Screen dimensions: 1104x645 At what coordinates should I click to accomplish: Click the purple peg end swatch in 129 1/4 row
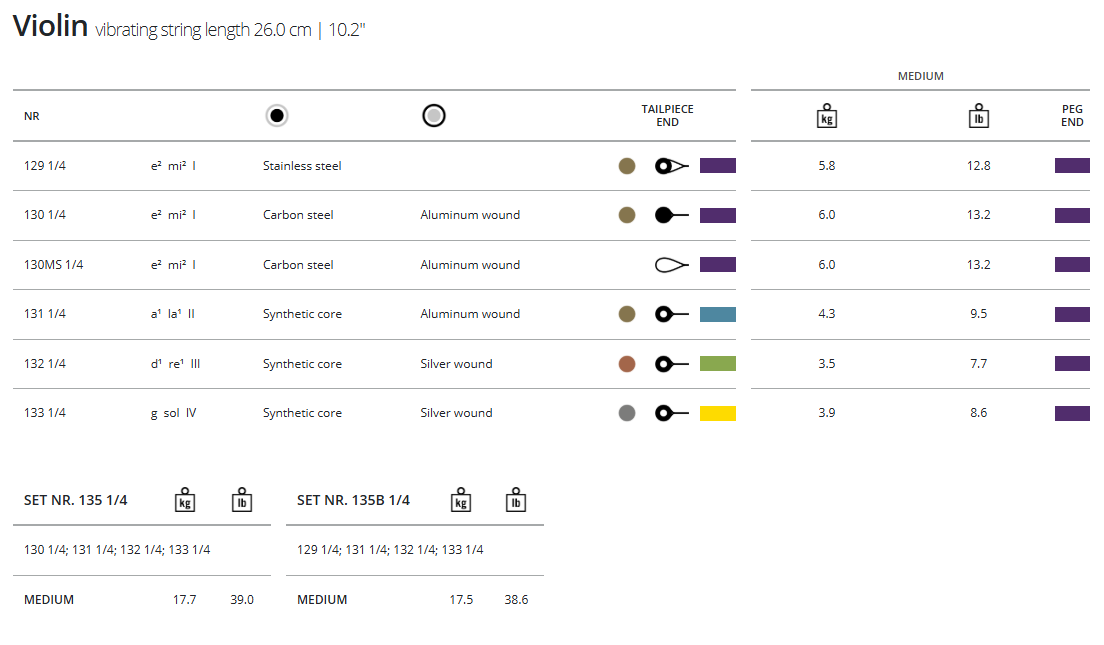tap(1072, 166)
